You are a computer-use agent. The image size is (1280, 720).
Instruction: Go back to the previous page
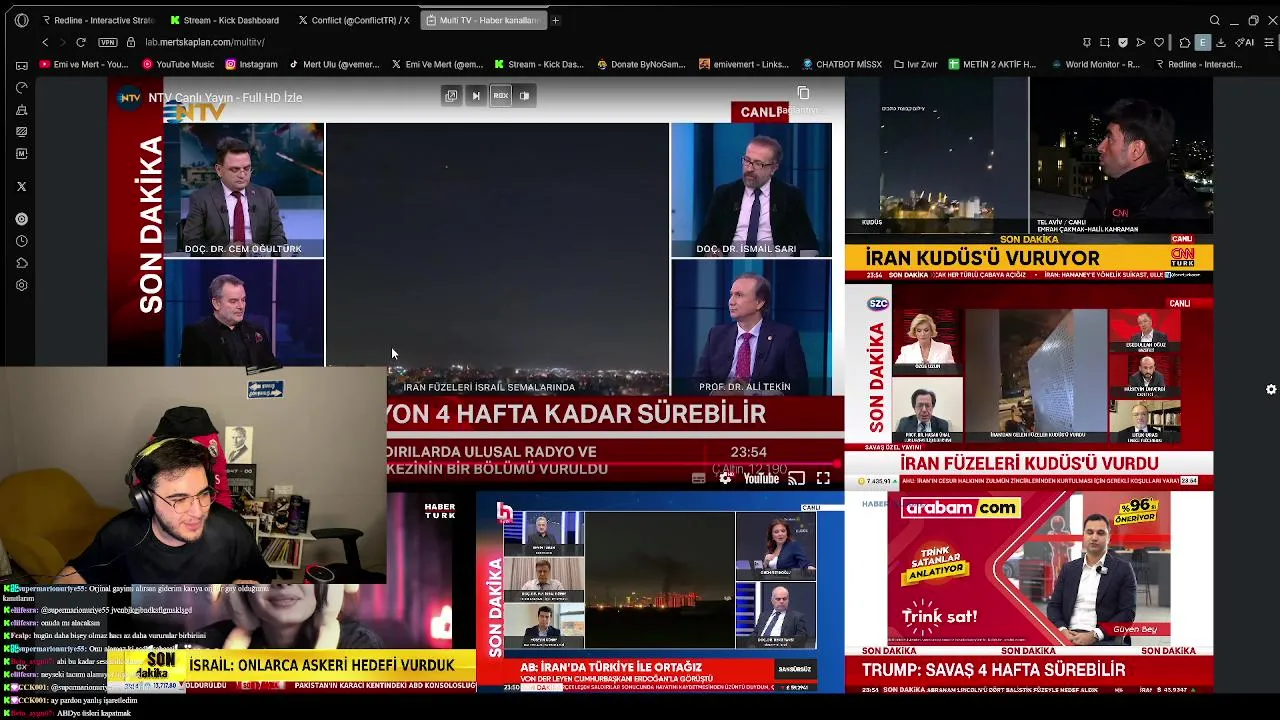point(45,42)
